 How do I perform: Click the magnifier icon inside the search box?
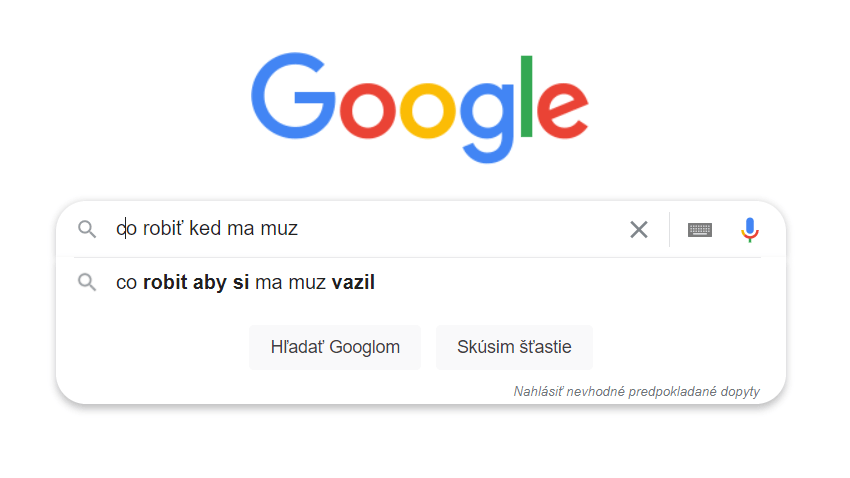(87, 229)
